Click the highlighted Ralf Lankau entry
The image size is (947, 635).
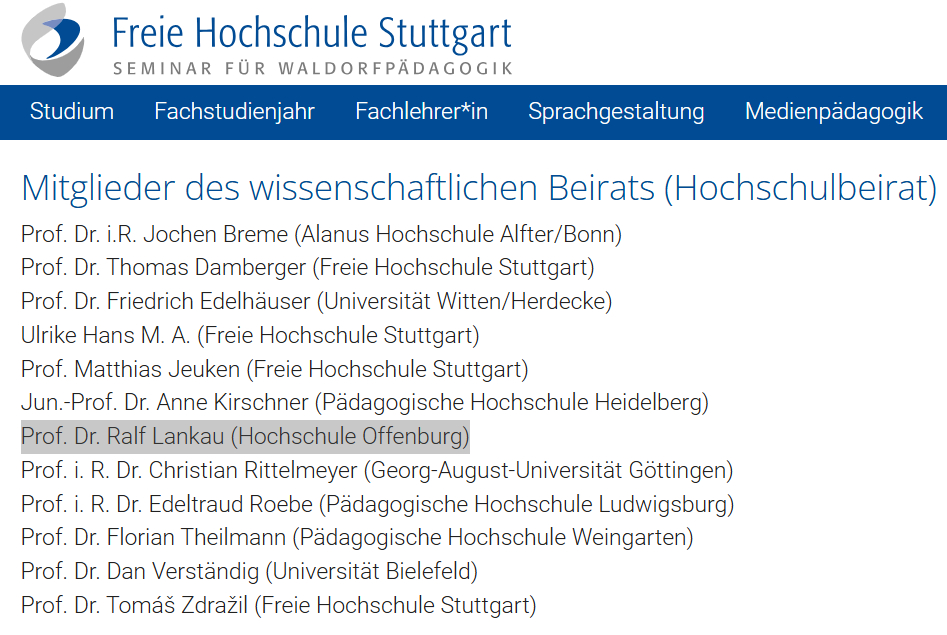(245, 437)
